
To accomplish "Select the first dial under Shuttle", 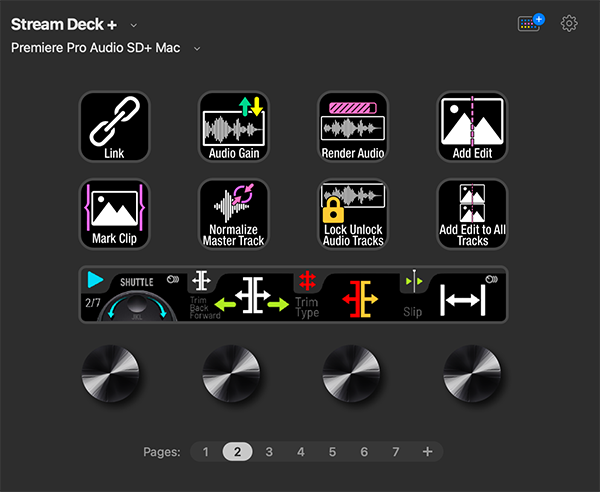I will pyautogui.click(x=111, y=373).
